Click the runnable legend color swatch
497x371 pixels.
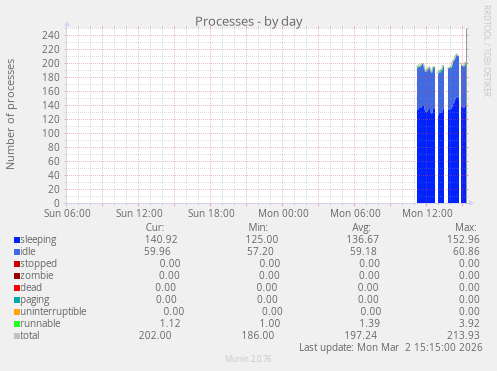(17, 324)
